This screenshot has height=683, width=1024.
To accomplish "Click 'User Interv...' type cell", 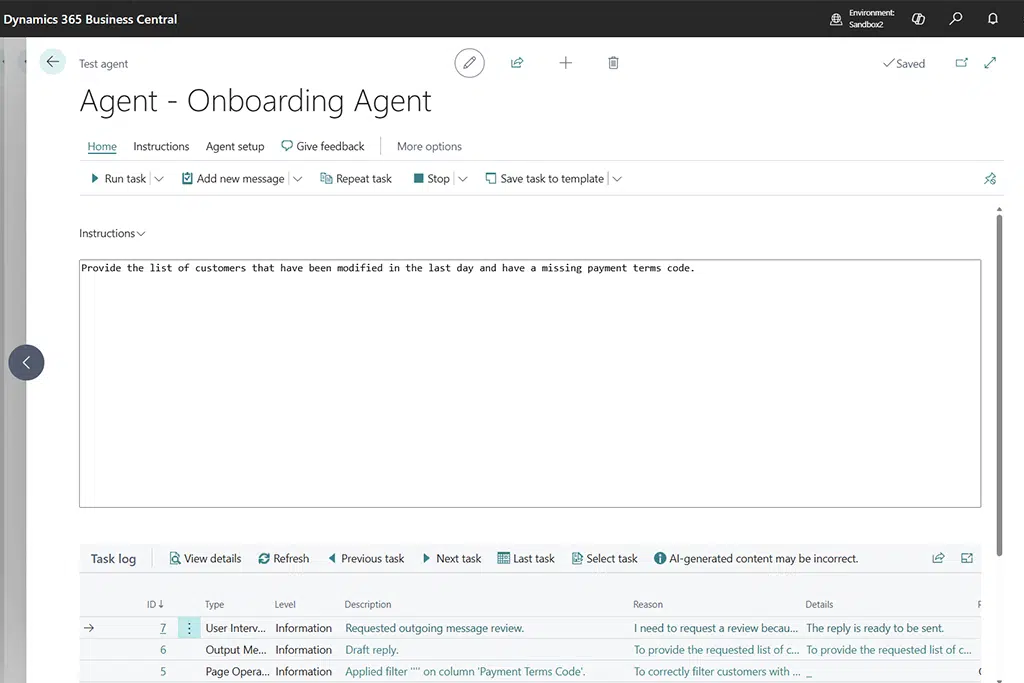I will pos(236,628).
